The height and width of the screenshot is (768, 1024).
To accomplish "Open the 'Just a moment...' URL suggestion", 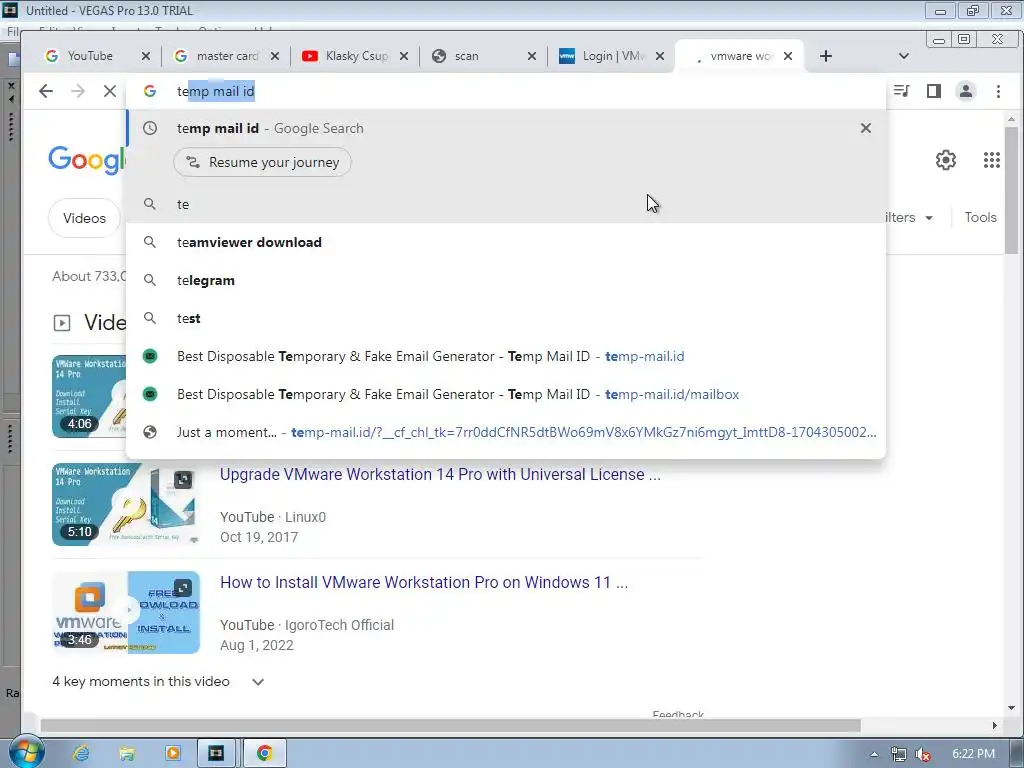I will tap(506, 432).
